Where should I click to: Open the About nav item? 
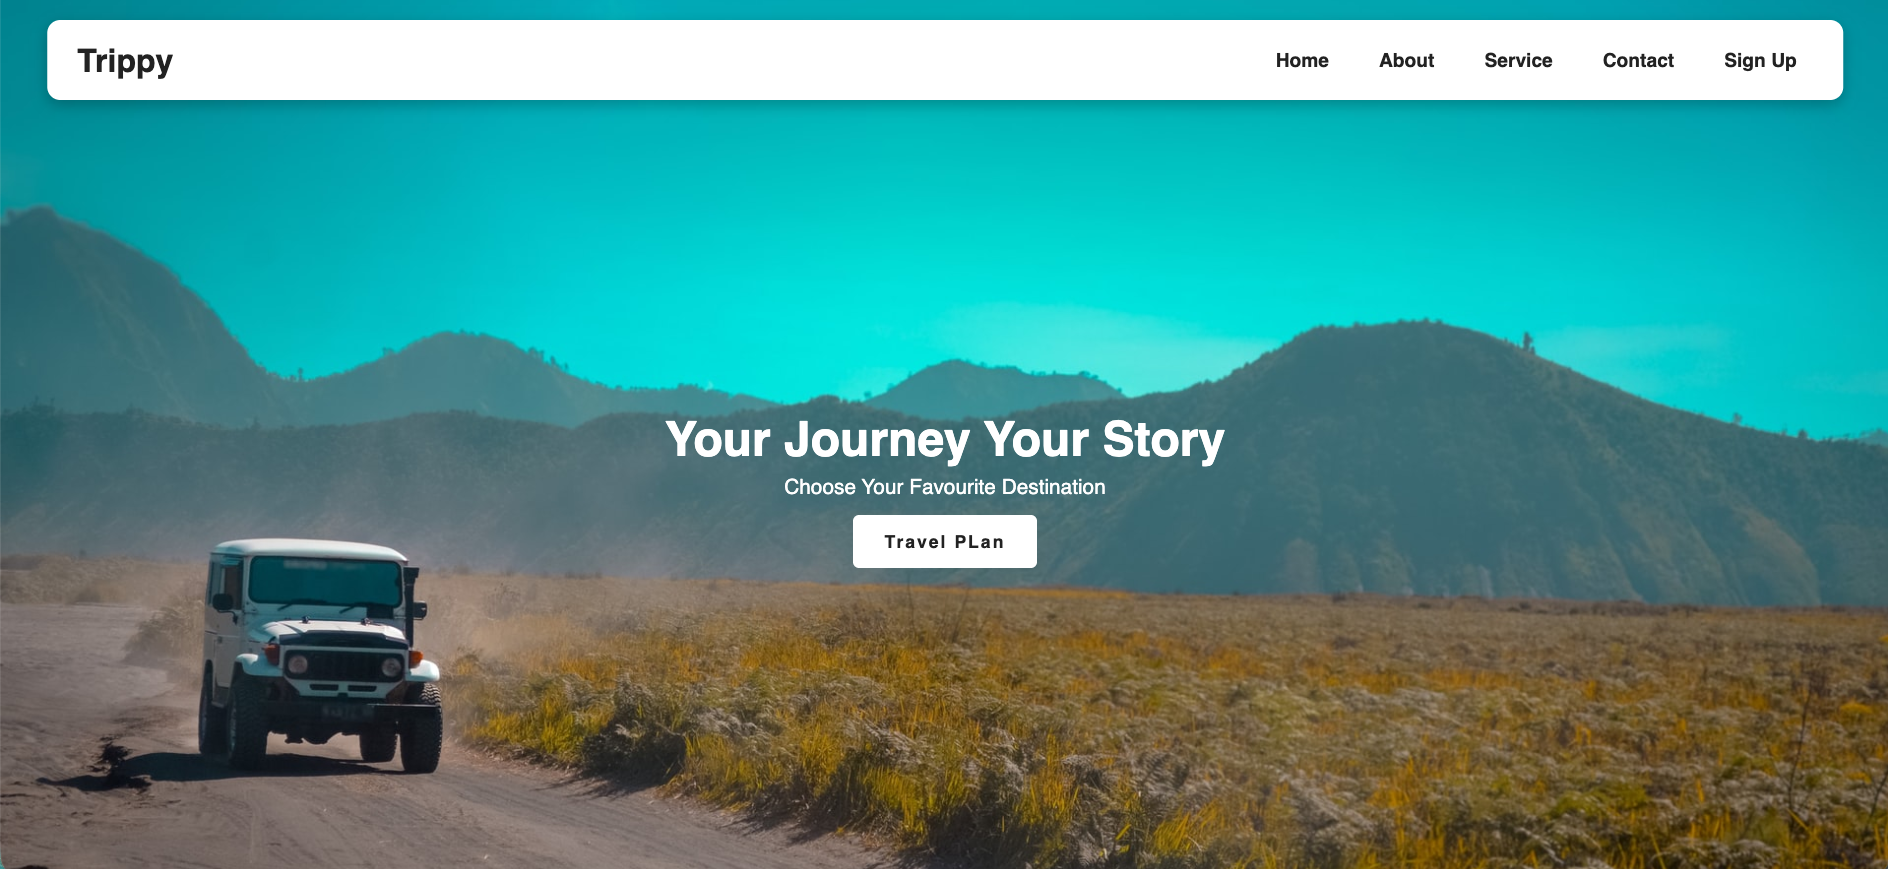point(1406,60)
